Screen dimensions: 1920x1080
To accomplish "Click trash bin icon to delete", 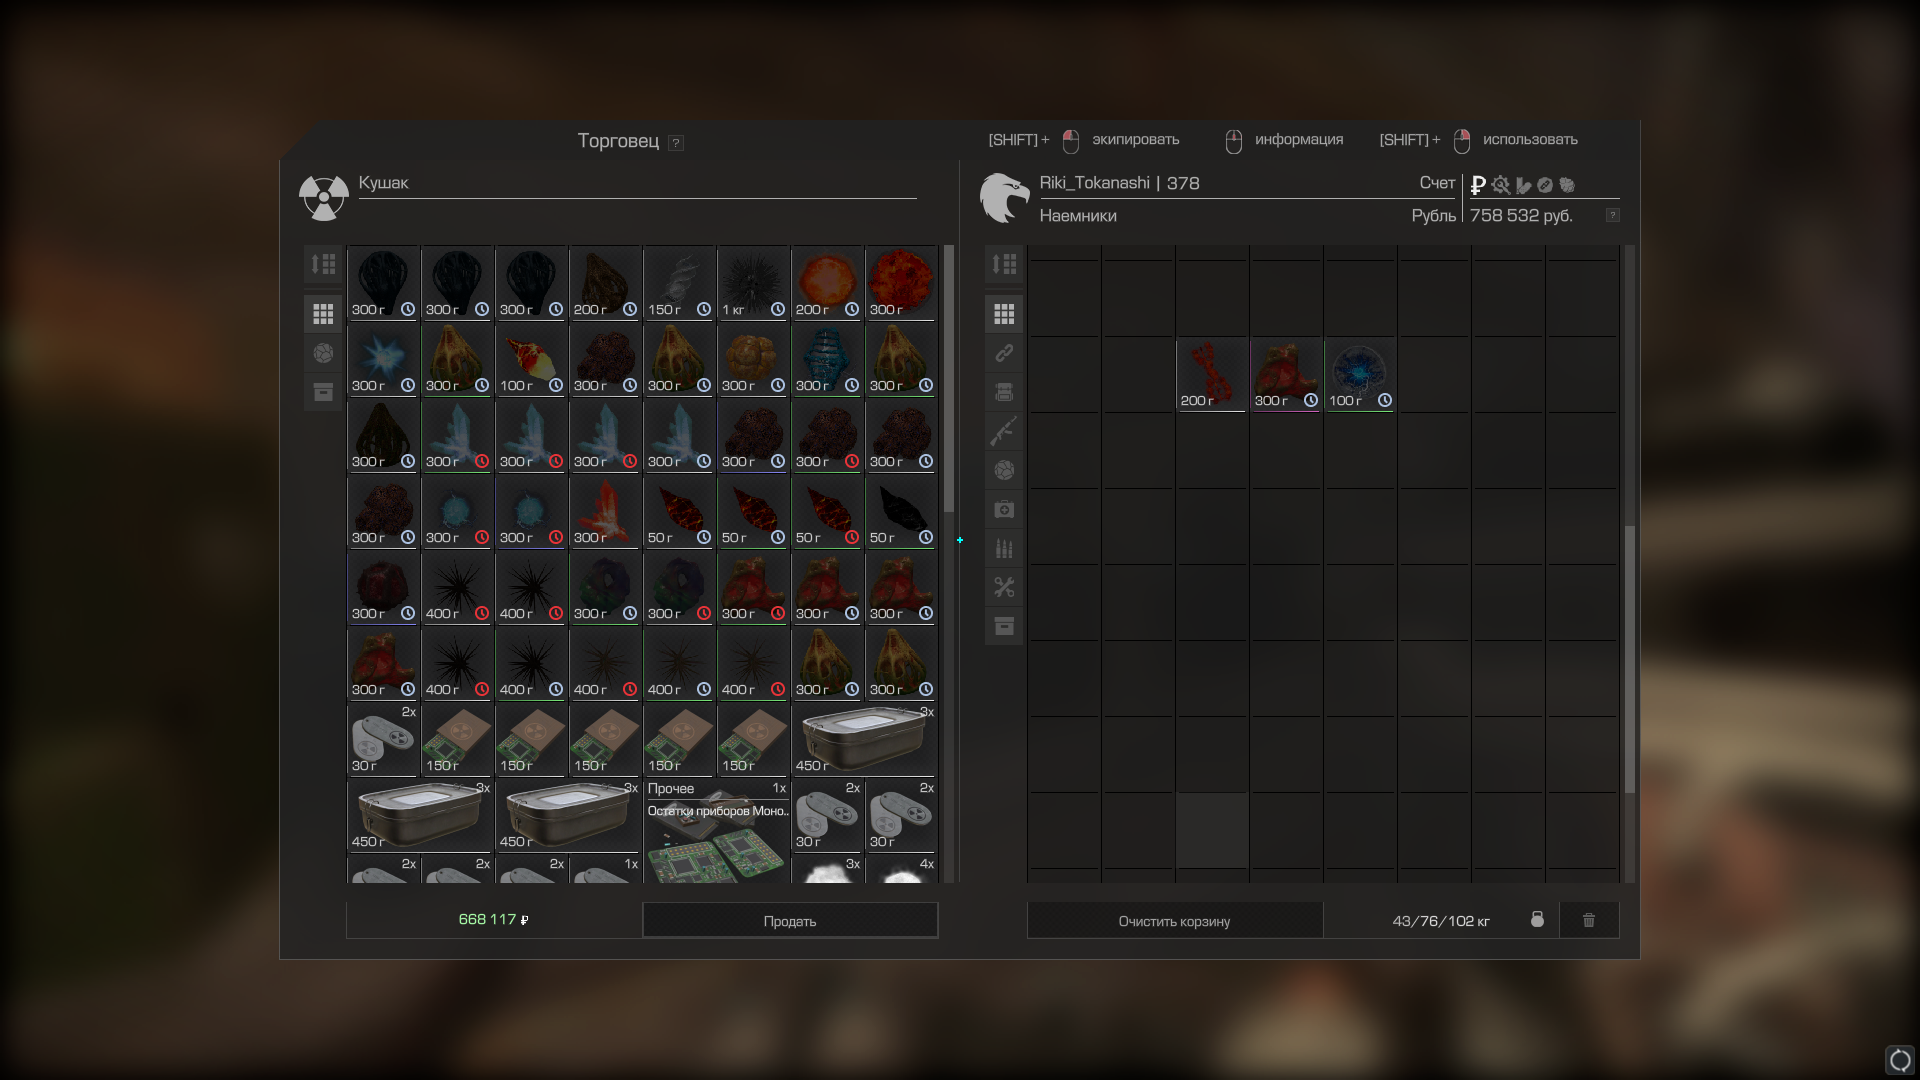I will [x=1589, y=920].
